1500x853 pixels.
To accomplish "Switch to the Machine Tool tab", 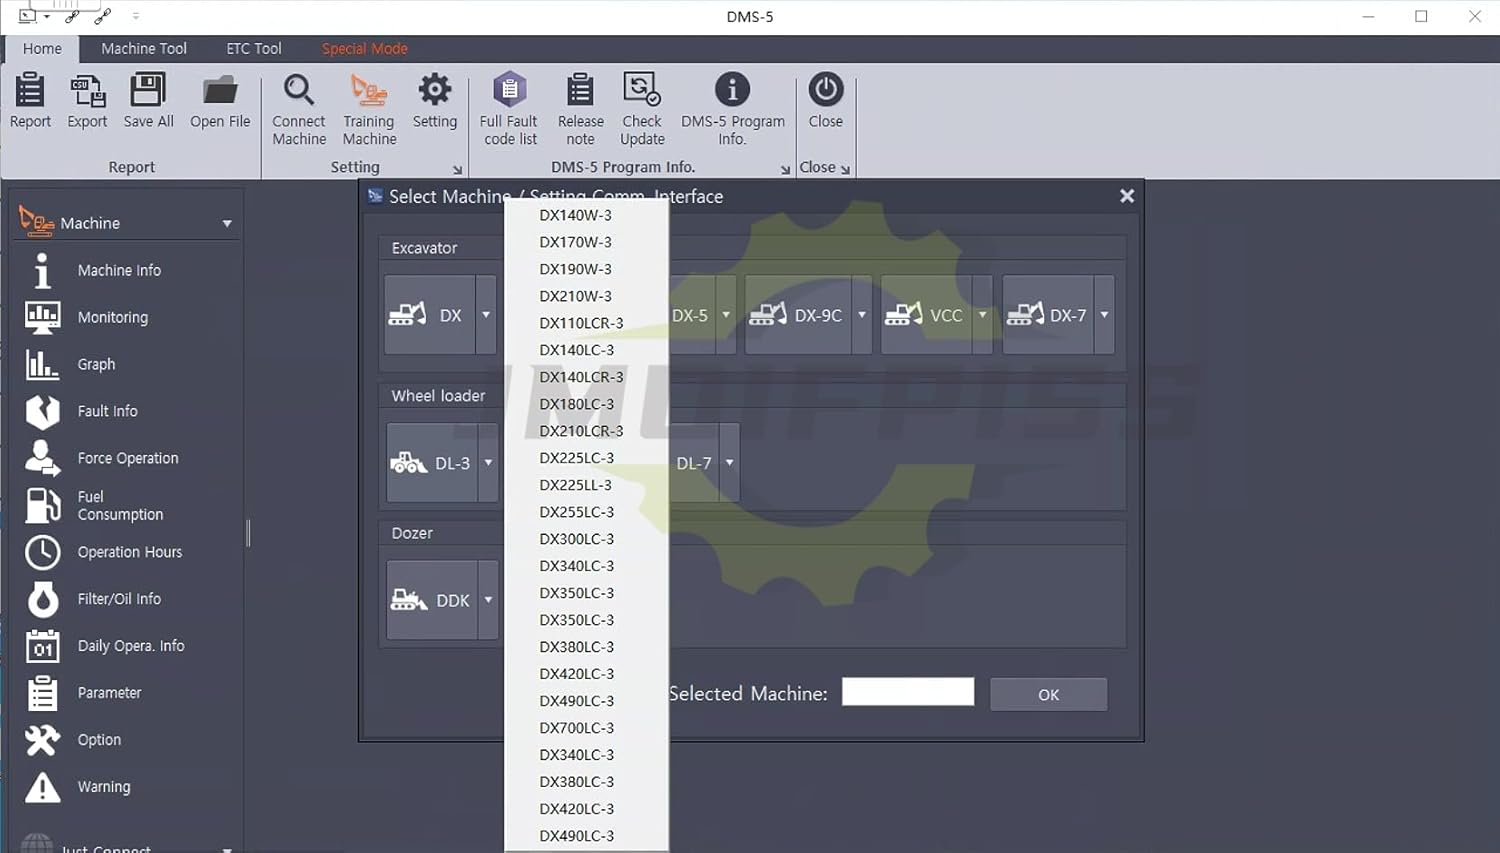I will (144, 48).
